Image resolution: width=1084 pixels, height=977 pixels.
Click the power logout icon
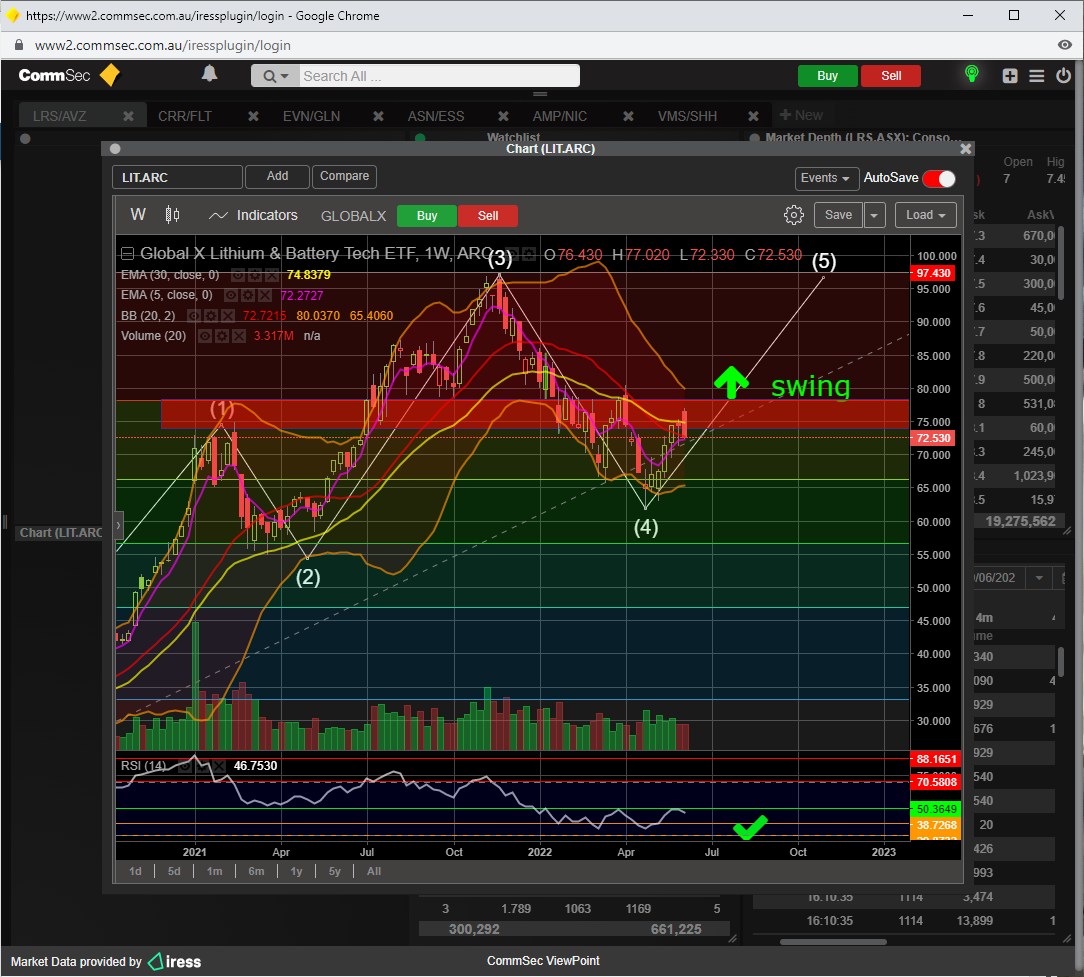click(x=1063, y=76)
